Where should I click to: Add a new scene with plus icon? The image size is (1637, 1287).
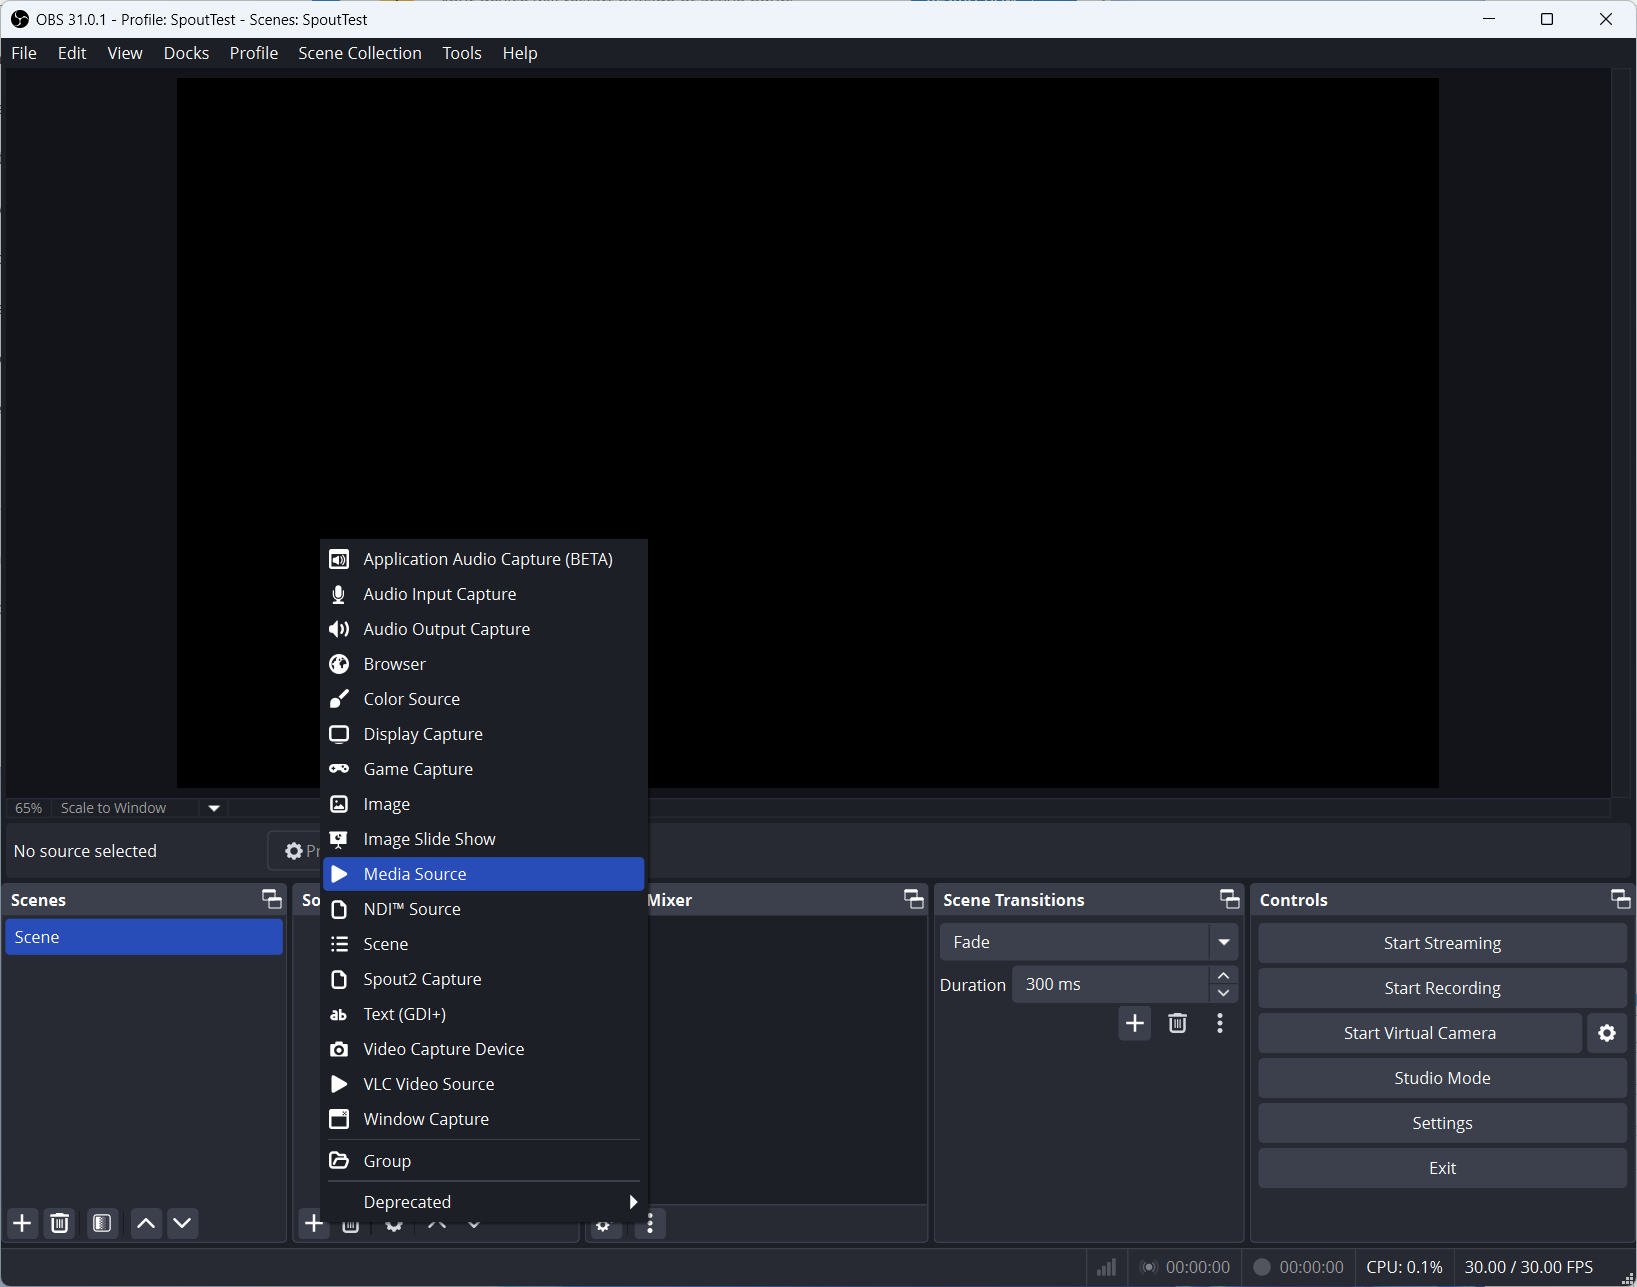(22, 1223)
